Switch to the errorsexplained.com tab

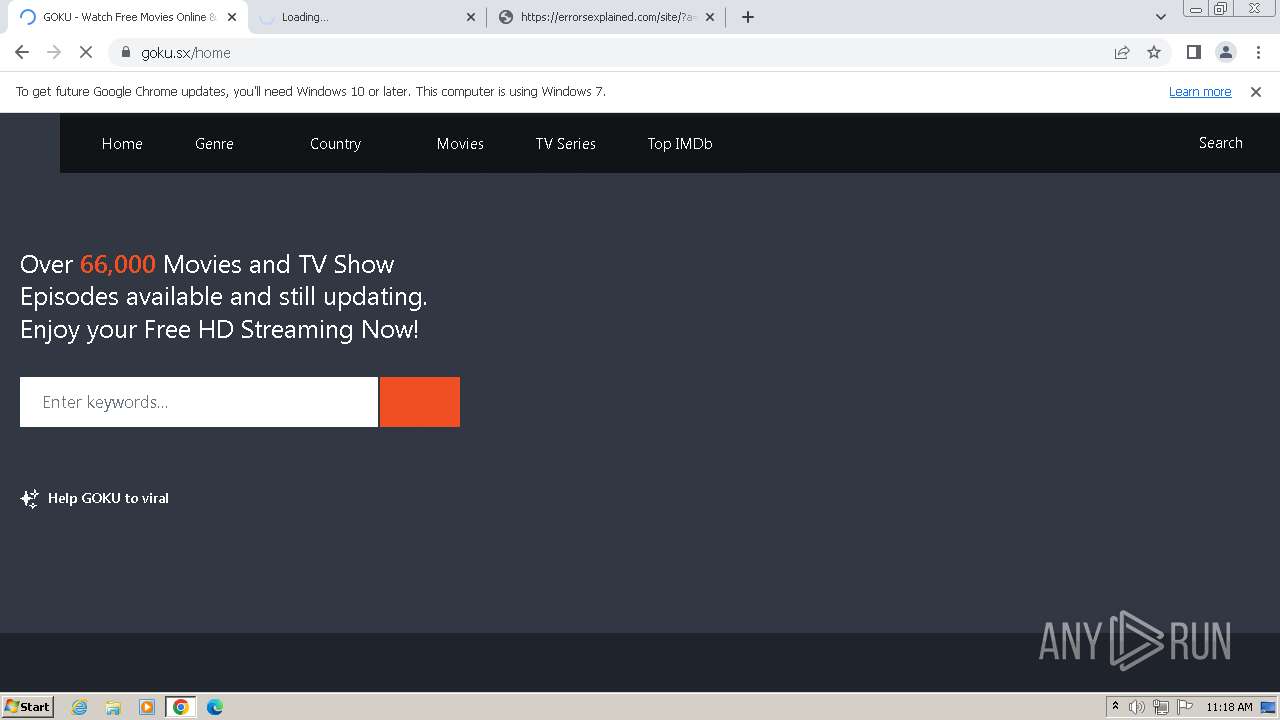(607, 17)
